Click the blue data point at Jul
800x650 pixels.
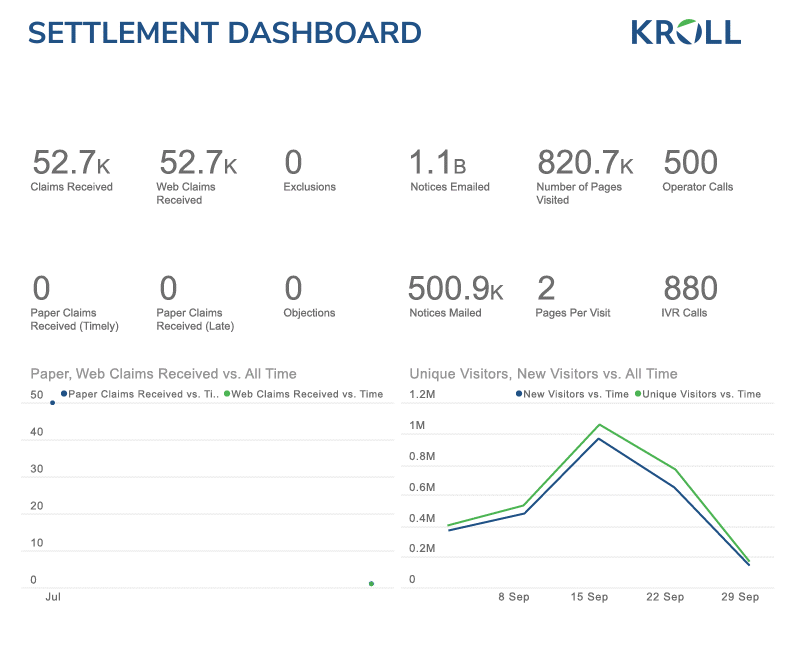tap(53, 403)
